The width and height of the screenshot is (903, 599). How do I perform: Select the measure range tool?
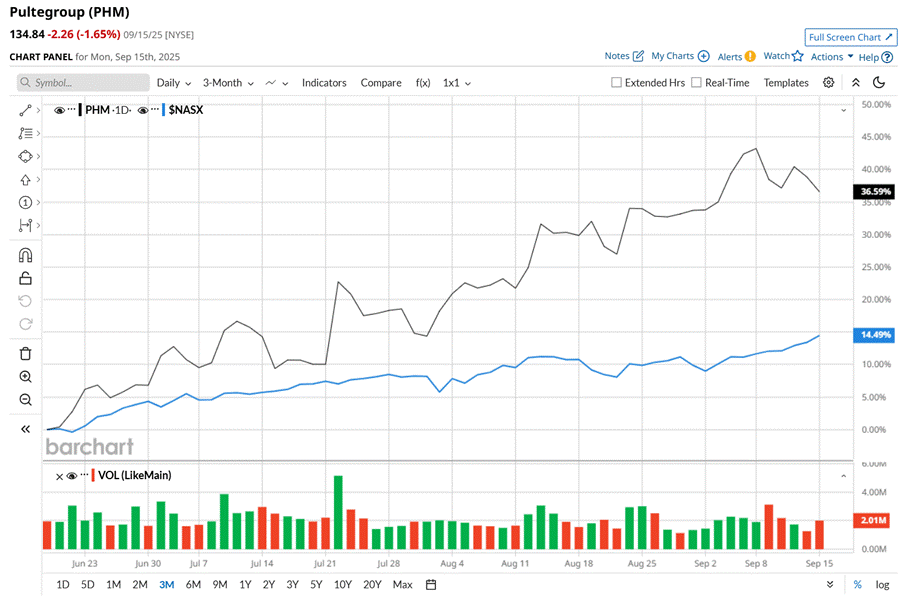(x=25, y=225)
